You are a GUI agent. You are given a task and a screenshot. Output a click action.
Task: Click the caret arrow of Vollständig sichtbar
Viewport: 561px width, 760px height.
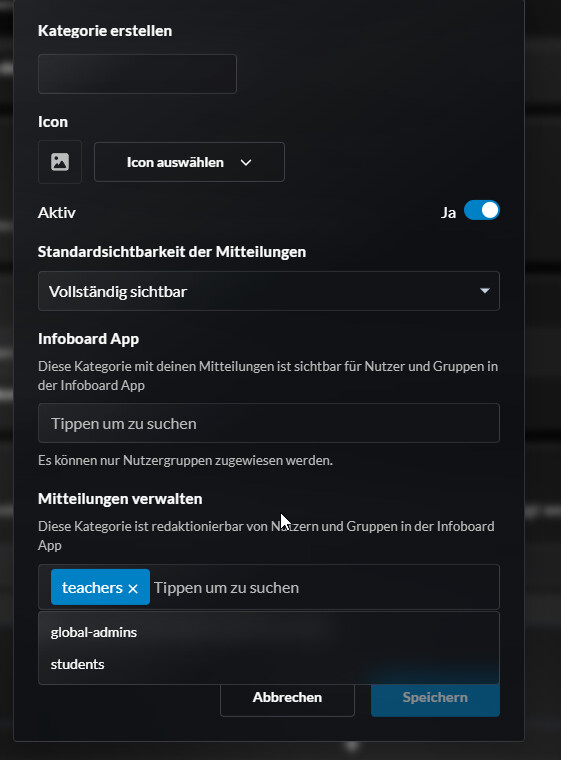click(484, 291)
